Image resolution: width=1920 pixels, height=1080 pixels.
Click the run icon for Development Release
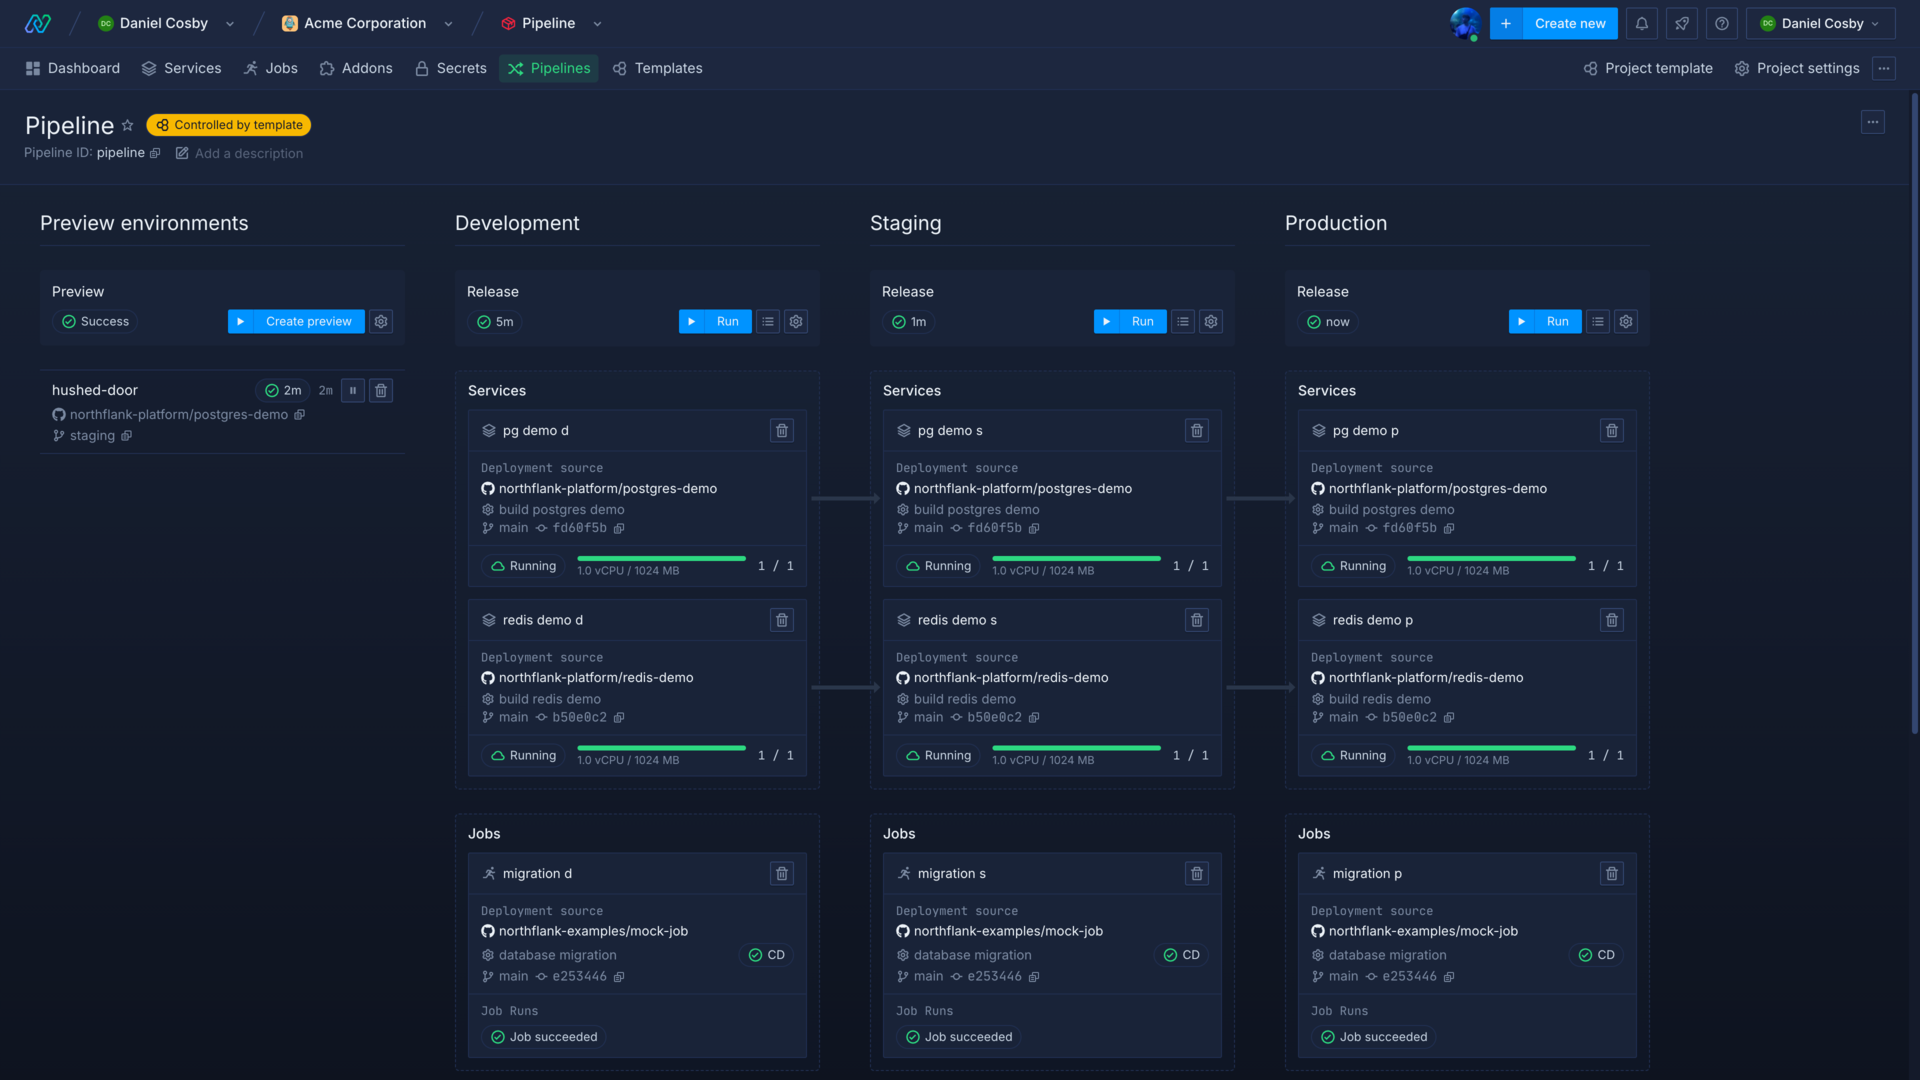[691, 322]
